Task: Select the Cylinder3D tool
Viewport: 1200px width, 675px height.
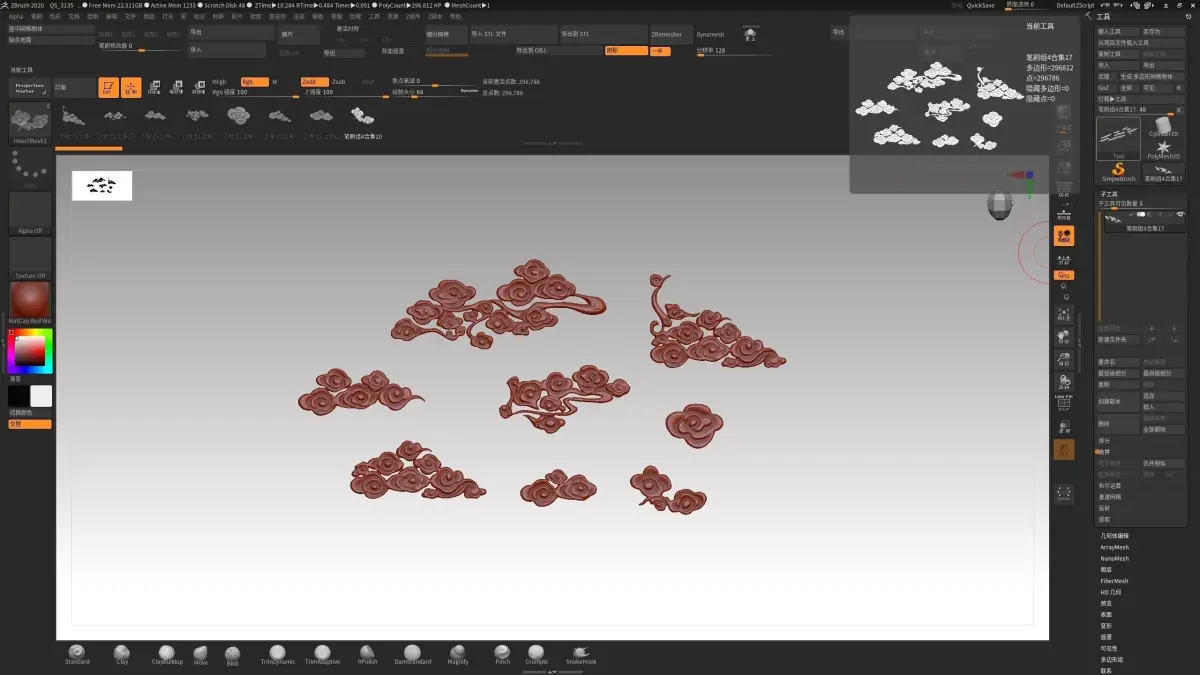Action: pos(1163,125)
